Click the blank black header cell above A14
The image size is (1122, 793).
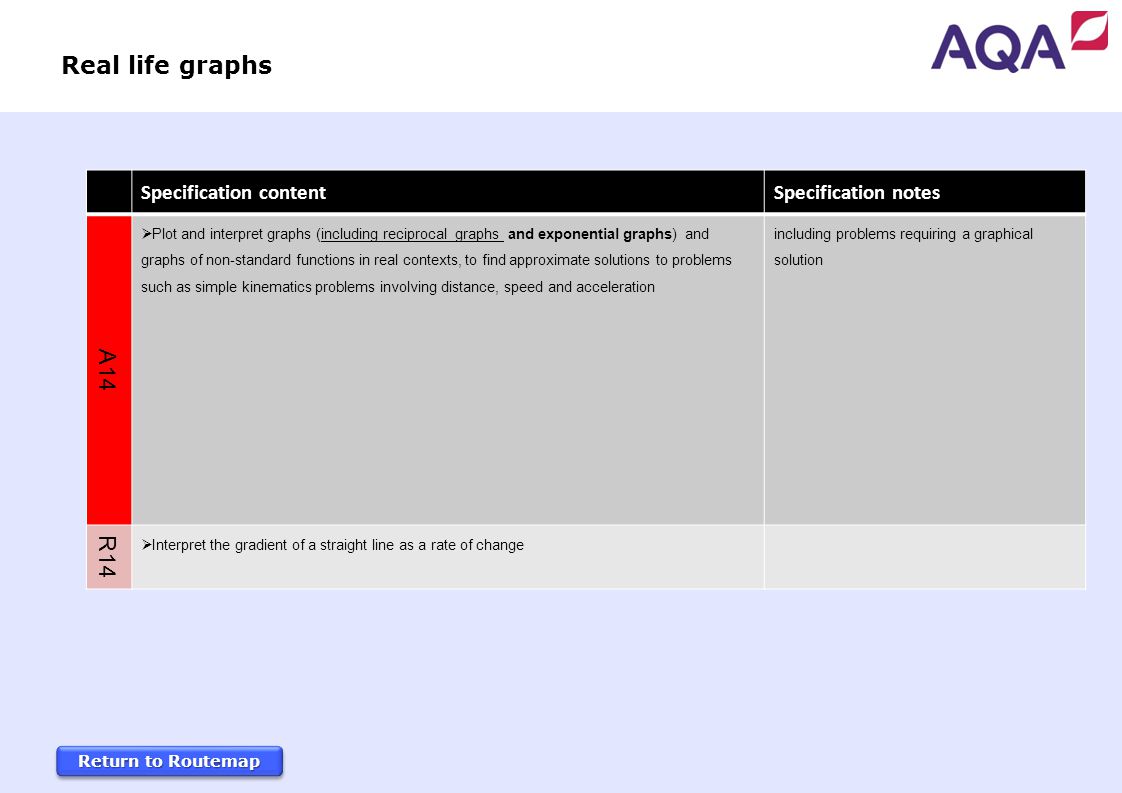coord(109,192)
